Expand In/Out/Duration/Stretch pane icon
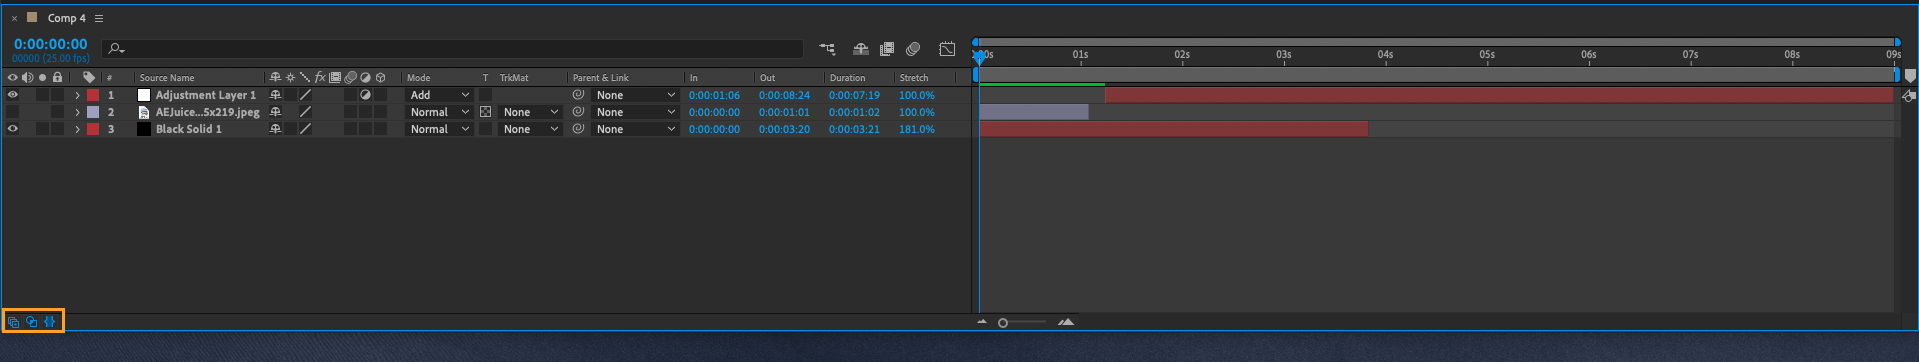 [49, 322]
